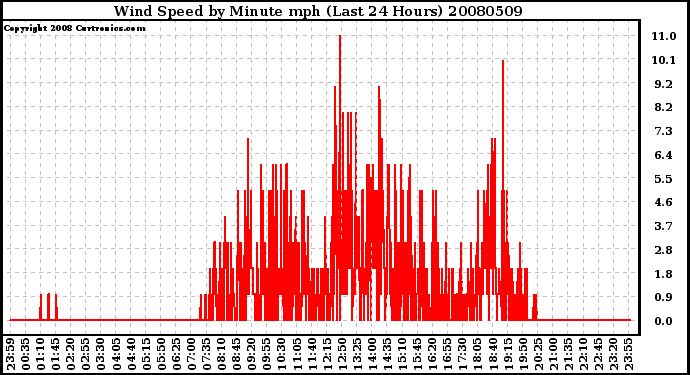The height and width of the screenshot is (375, 690).
Task: Select the 02:55 time label
Action: (x=86, y=354)
